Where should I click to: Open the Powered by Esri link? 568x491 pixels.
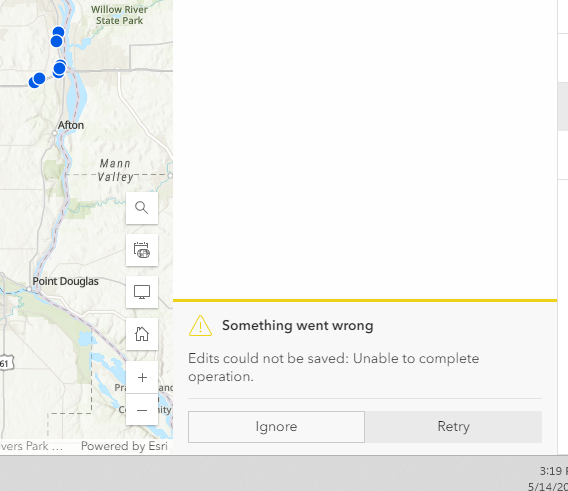point(124,446)
